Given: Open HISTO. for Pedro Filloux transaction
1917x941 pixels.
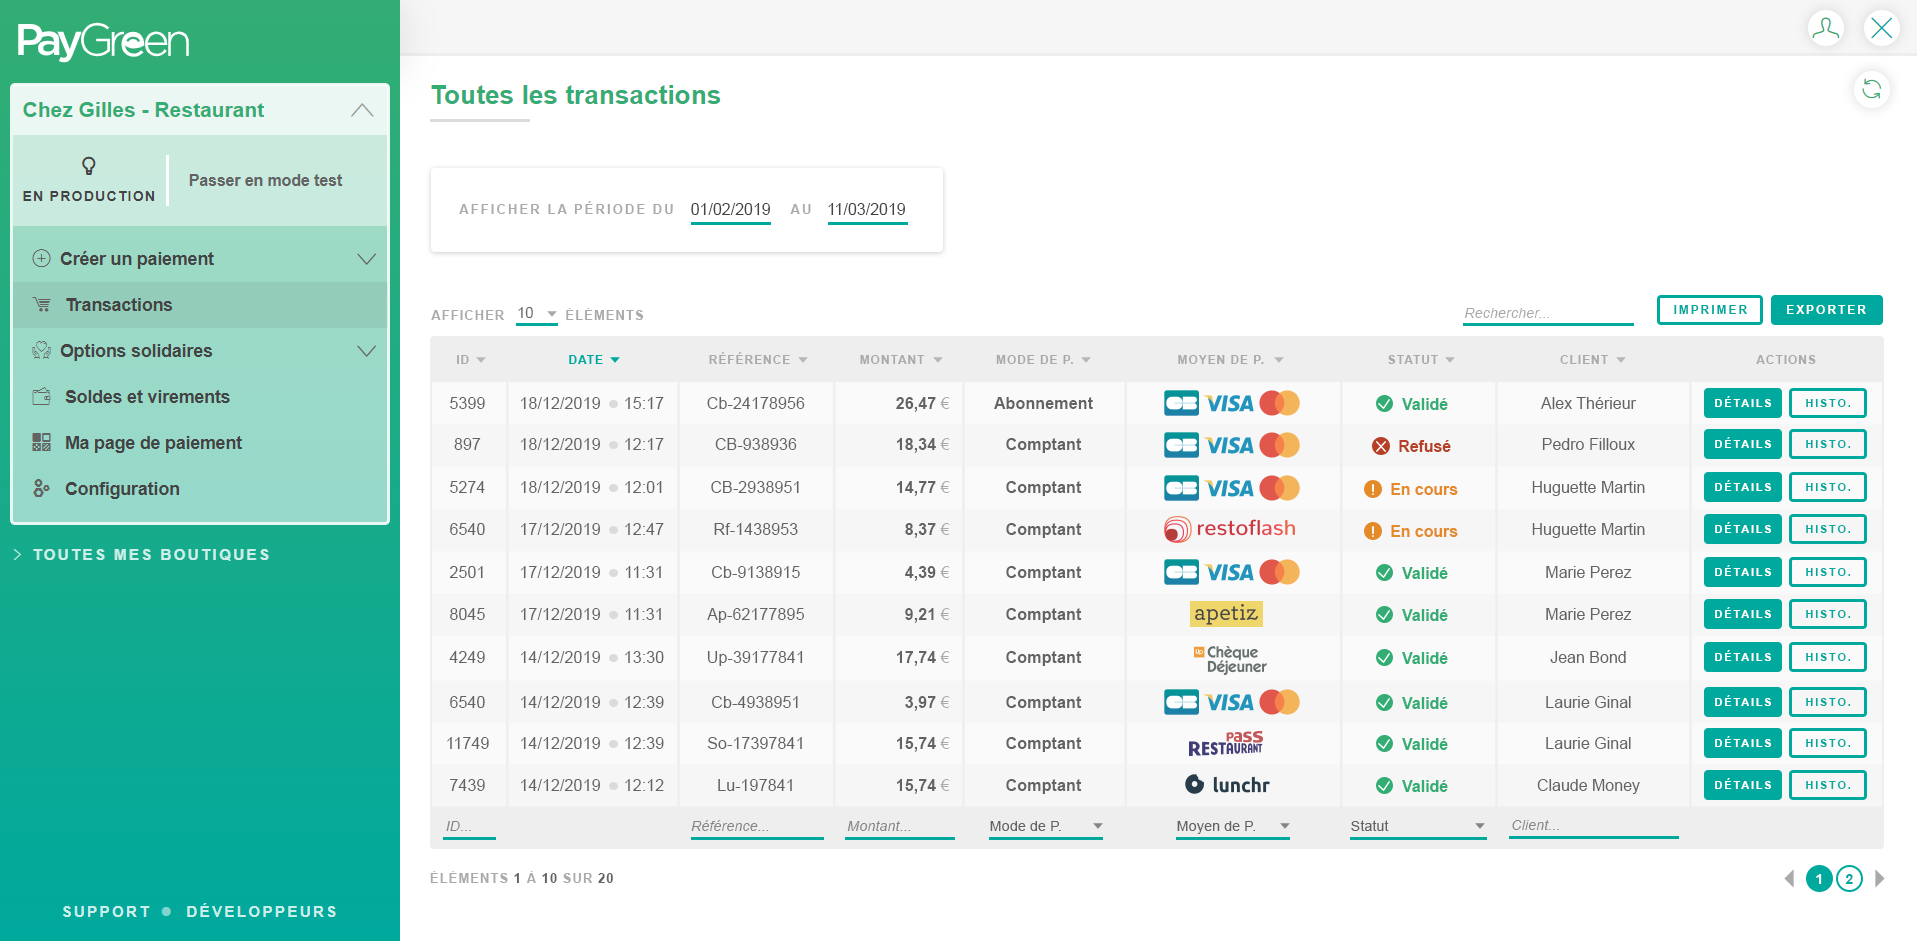Looking at the screenshot, I should click(1828, 444).
